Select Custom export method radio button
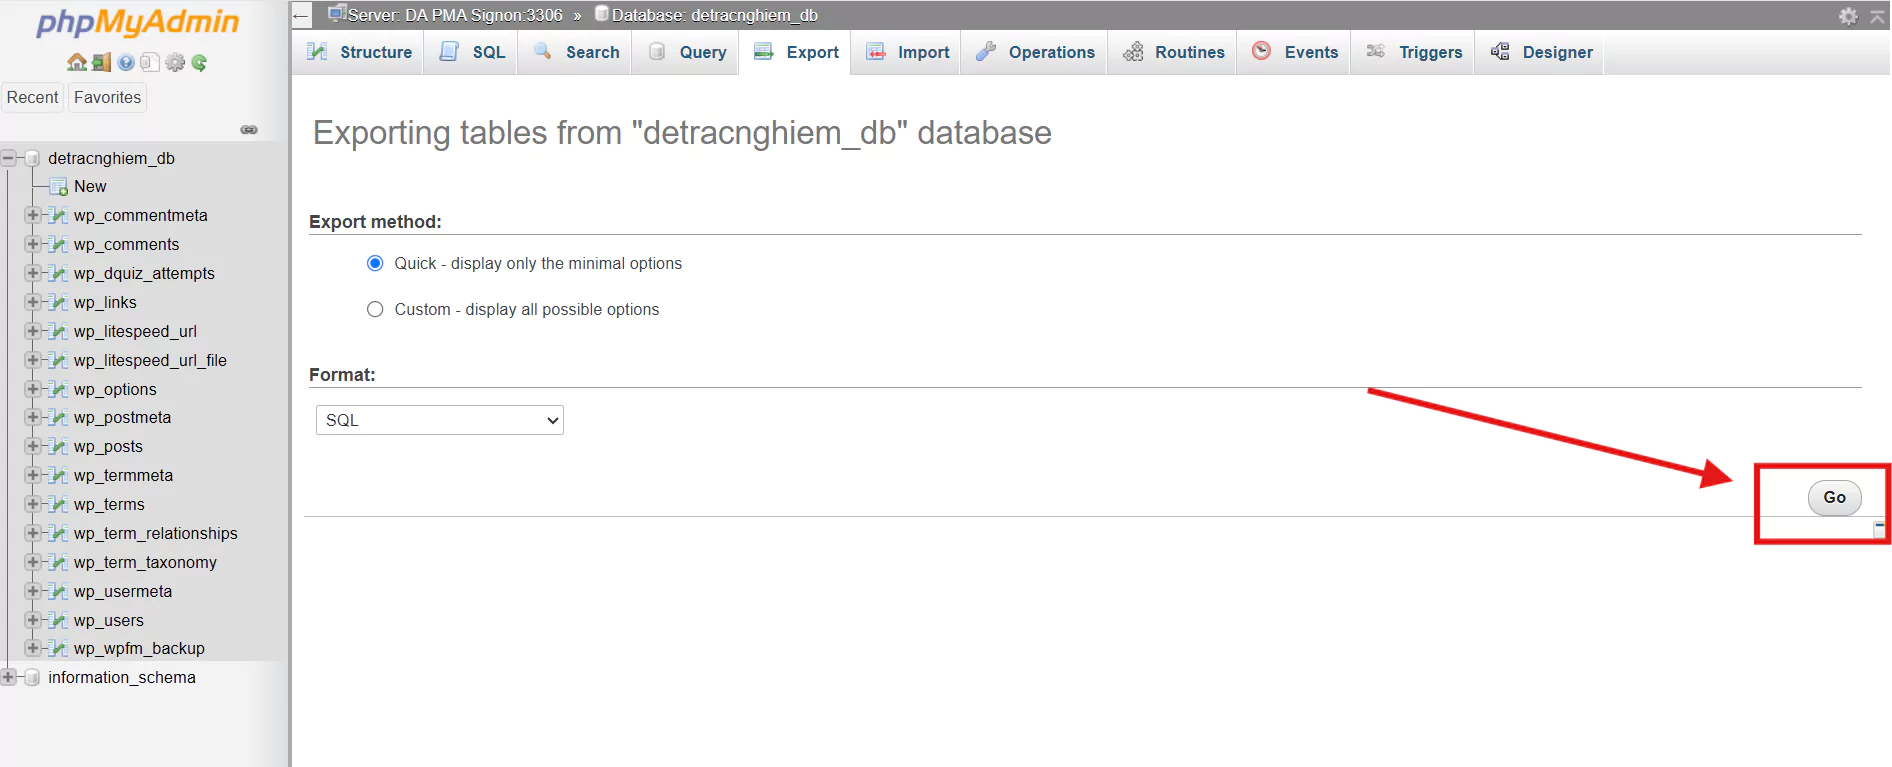Screen dimensions: 1892x767 (375, 310)
